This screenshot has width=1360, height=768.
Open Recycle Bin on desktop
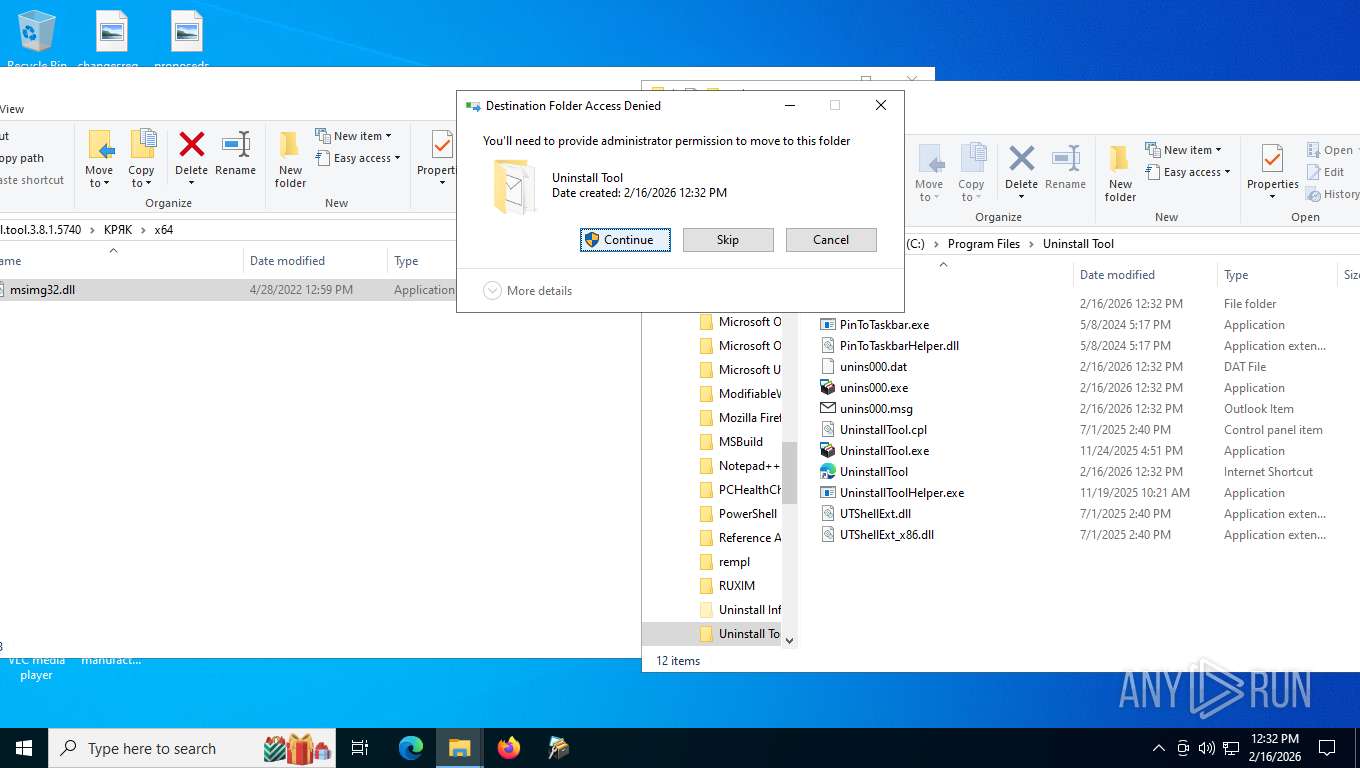[37, 38]
